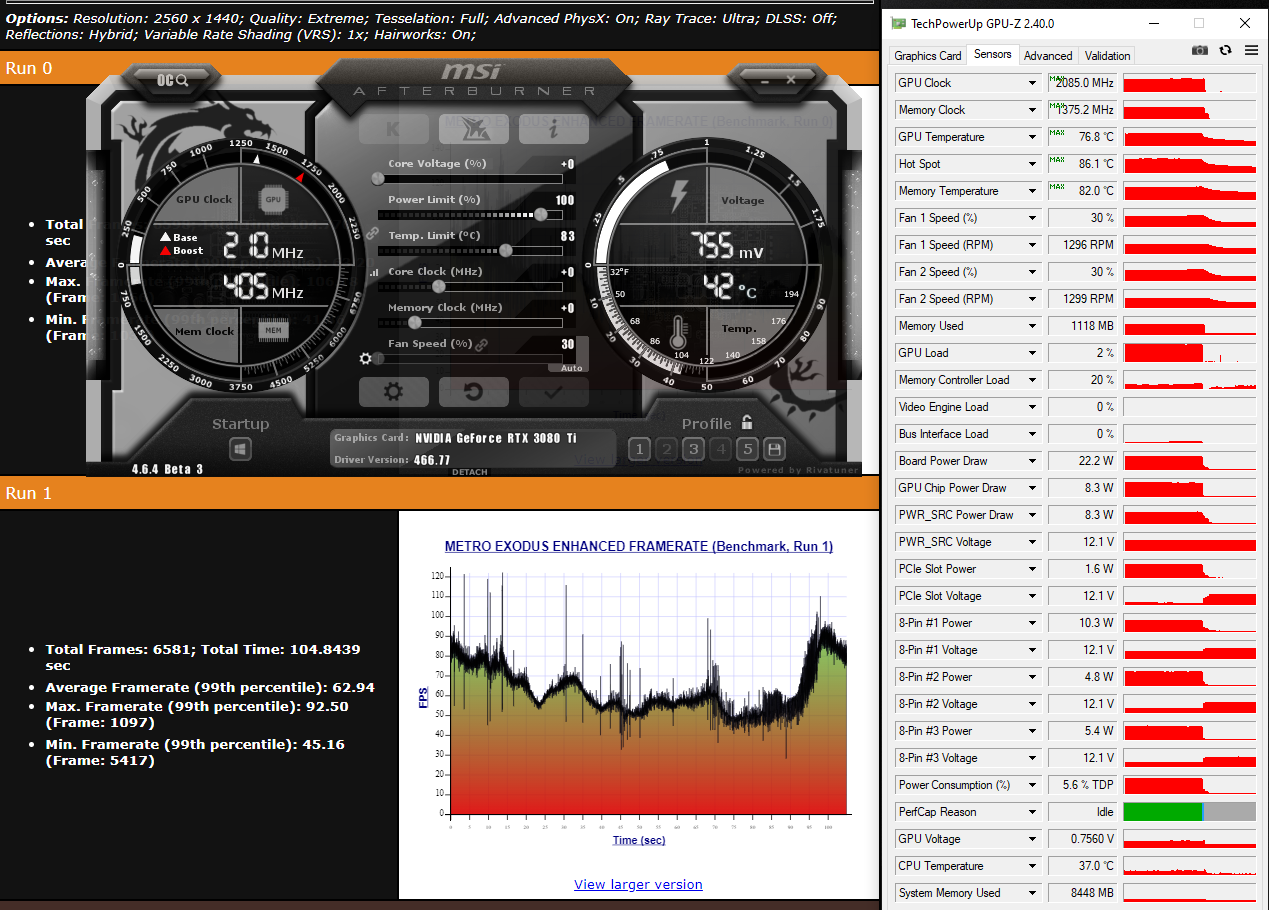Open the GPU-Z hamburger menu
Viewport: 1269px width, 910px height.
(x=1251, y=50)
